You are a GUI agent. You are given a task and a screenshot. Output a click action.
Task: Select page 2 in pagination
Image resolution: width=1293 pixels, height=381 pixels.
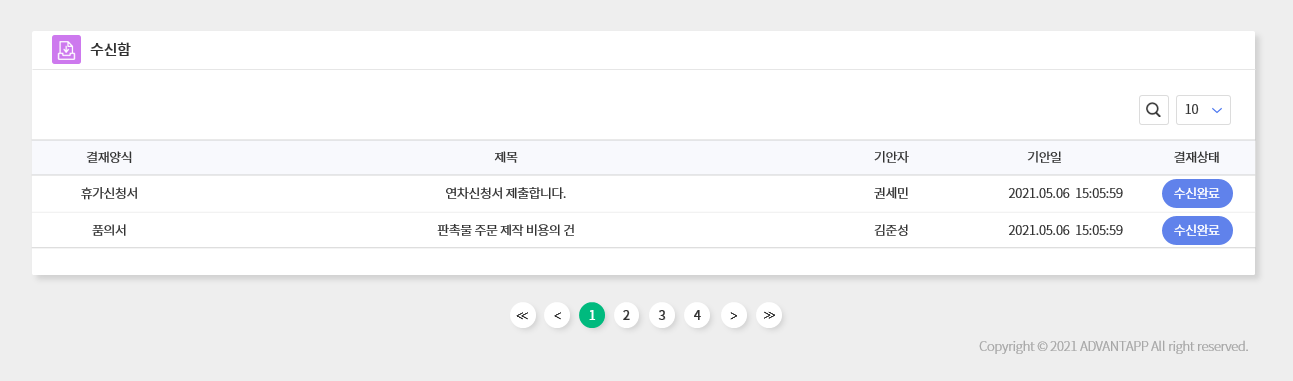(x=626, y=315)
